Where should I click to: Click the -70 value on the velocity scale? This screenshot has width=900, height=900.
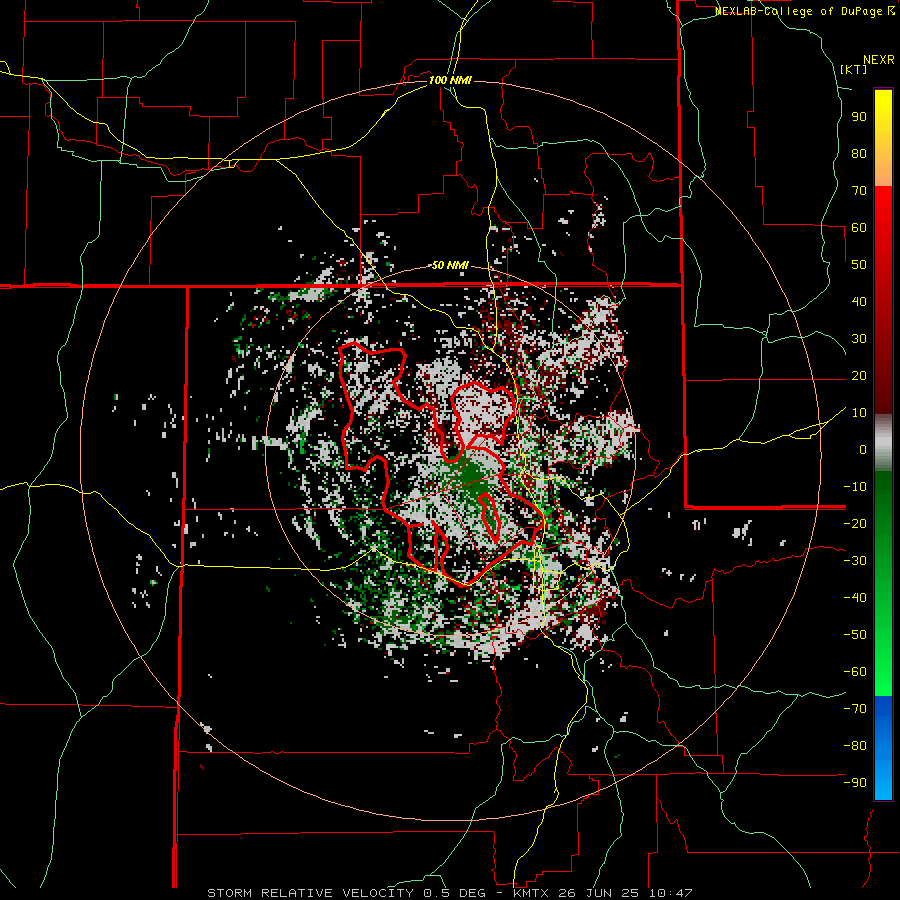tap(855, 709)
